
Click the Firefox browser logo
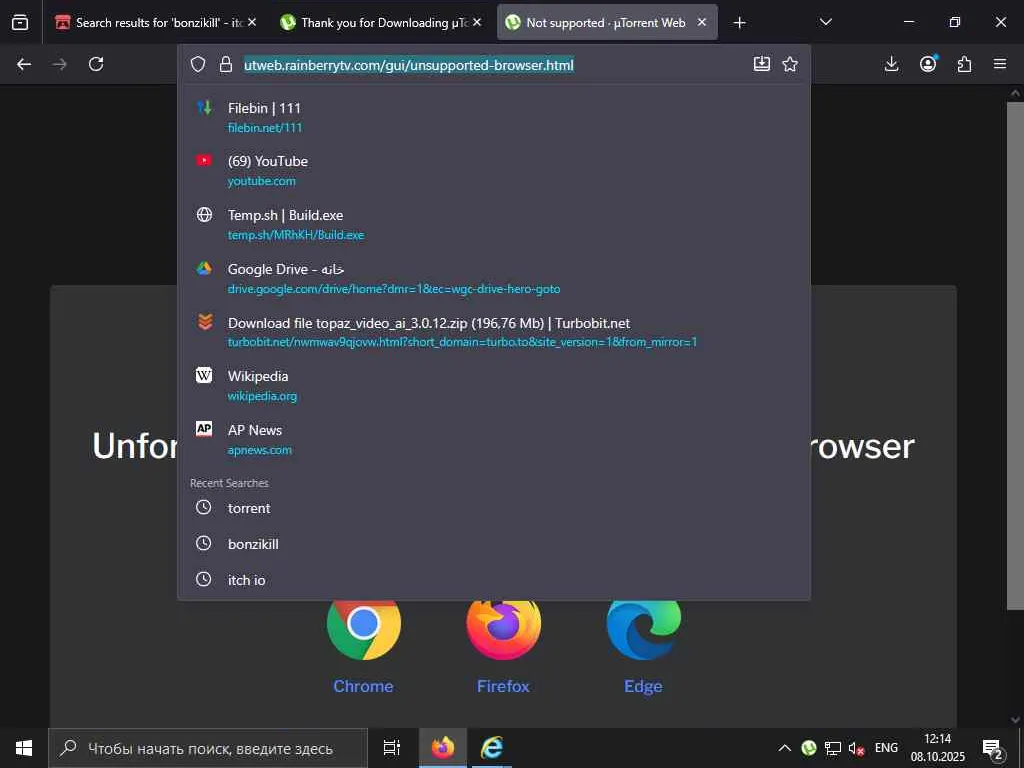[x=504, y=628]
